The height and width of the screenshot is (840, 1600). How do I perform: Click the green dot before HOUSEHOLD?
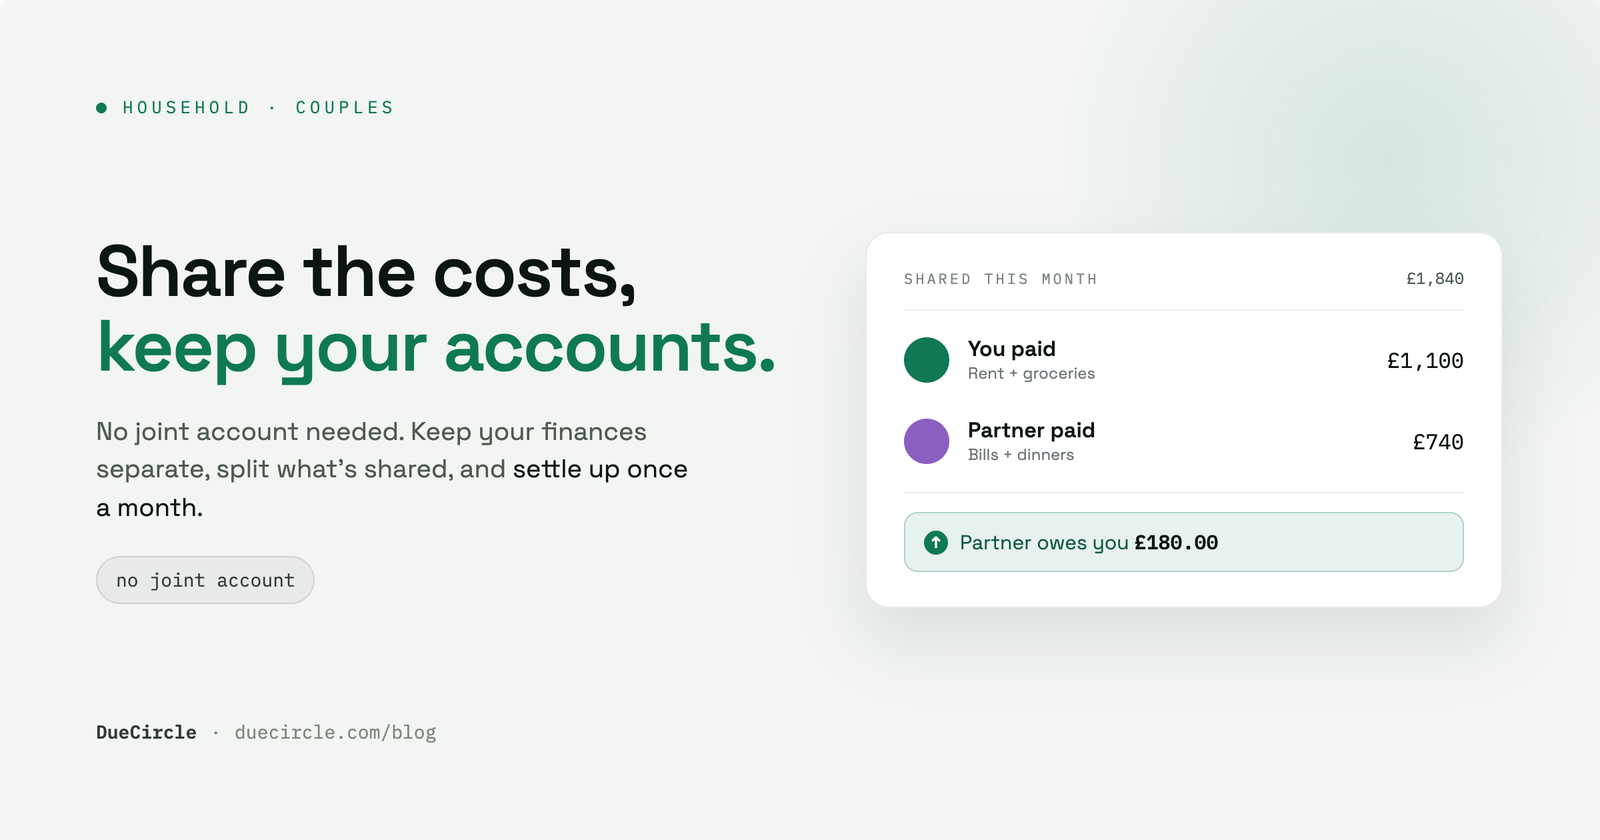coord(101,108)
